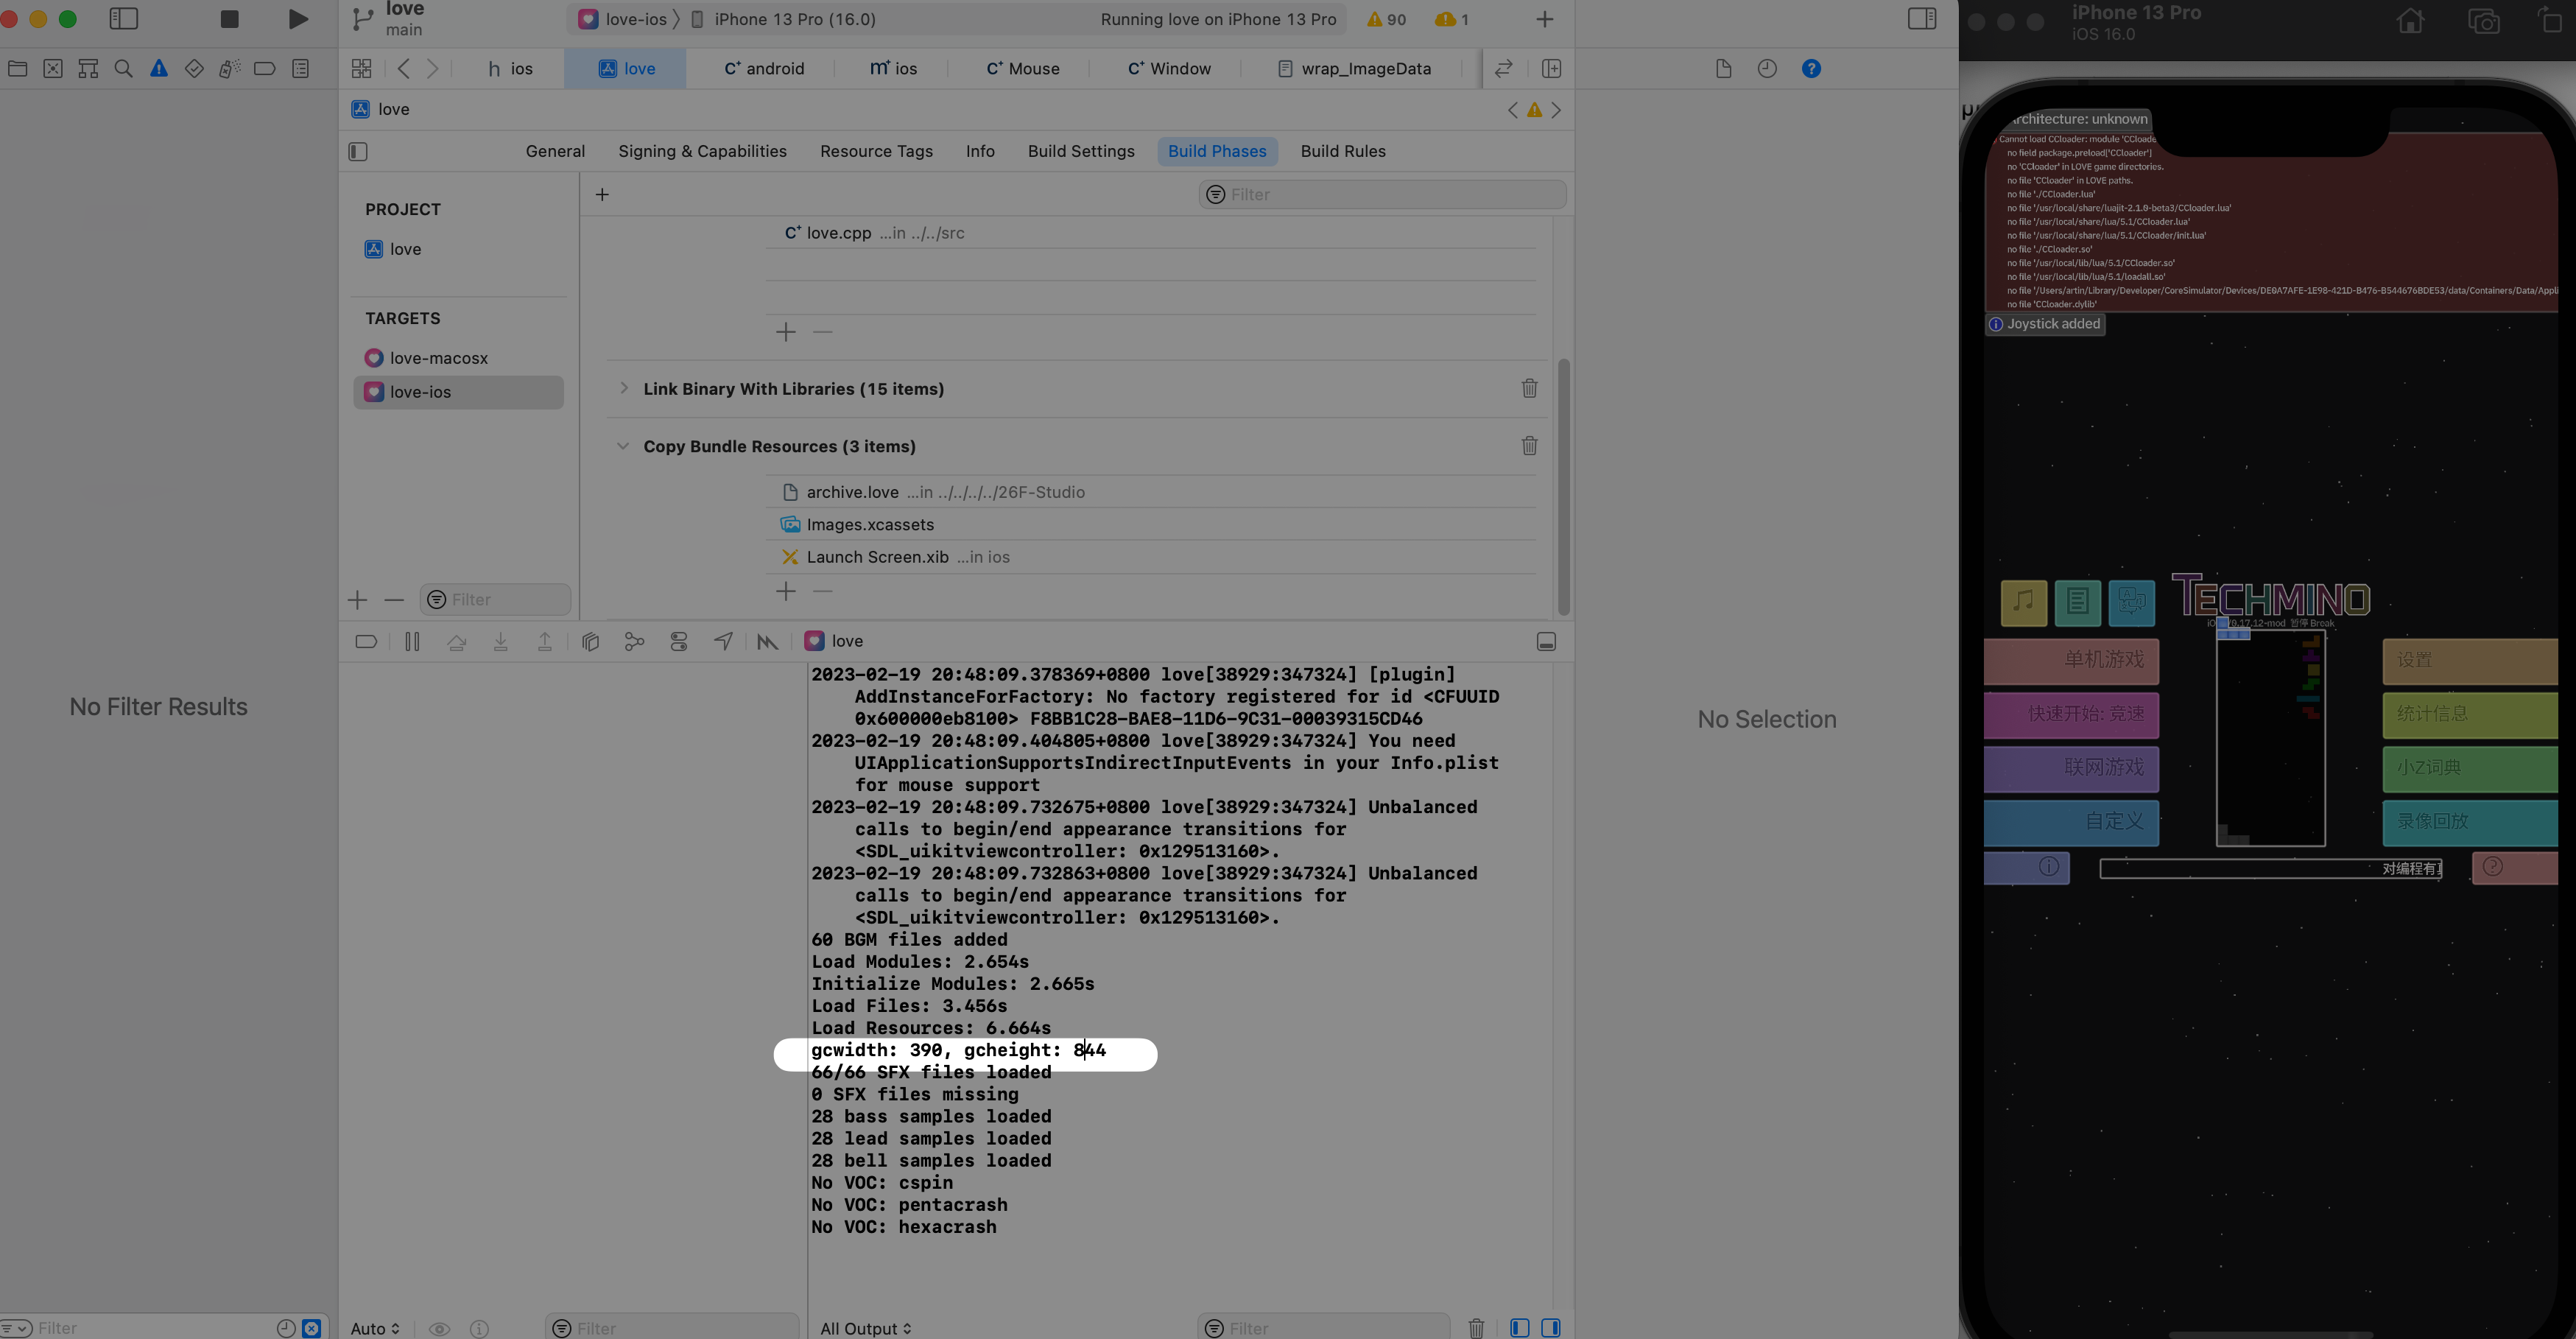2576x1339 pixels.
Task: Open the issue navigator warning icon
Action: (x=159, y=69)
